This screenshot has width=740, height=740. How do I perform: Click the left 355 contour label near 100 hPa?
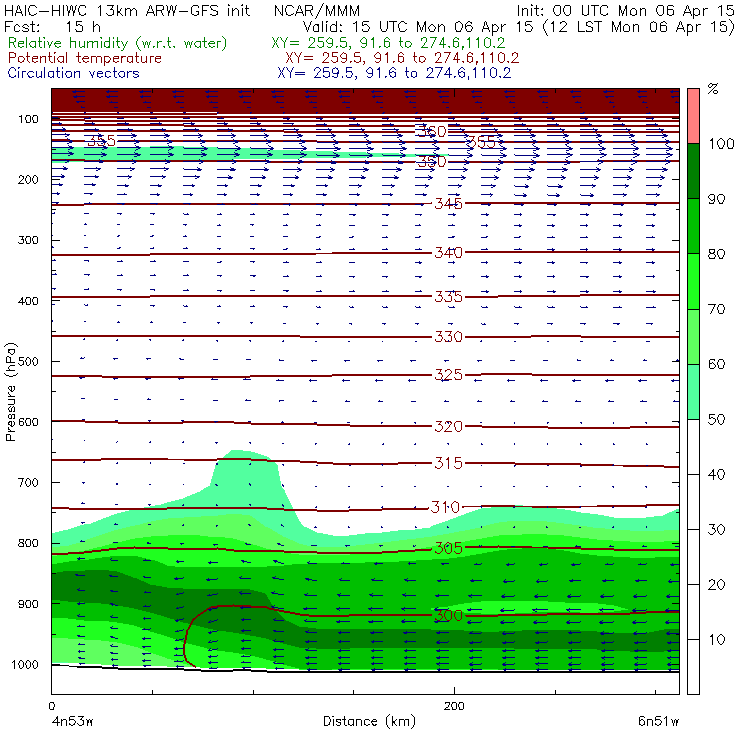pos(101,141)
